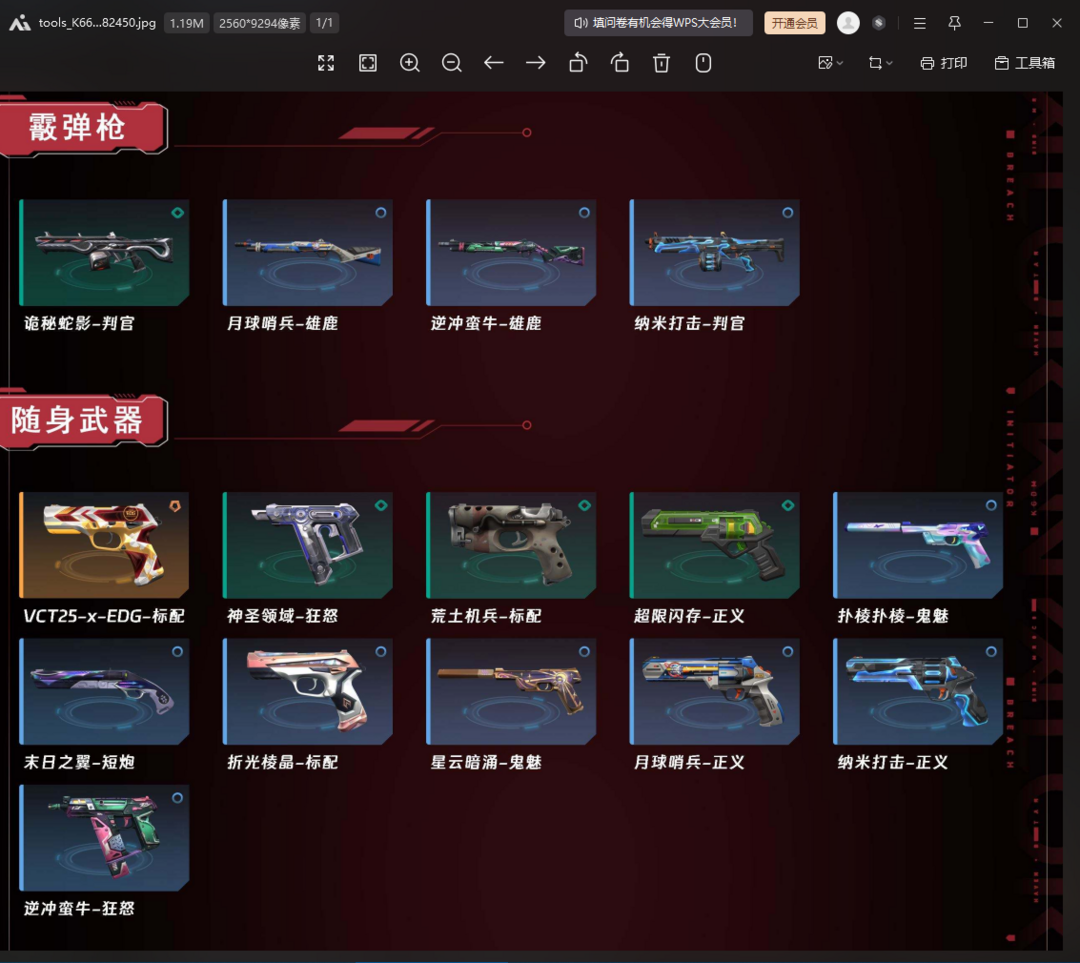
Task: Click the hexagon skin icon near avatar
Action: click(x=878, y=23)
